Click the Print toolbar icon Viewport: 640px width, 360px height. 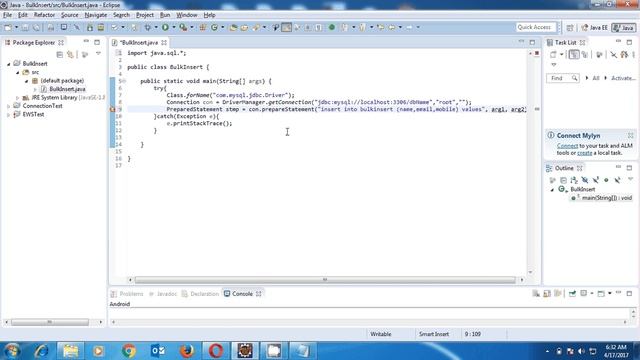pyautogui.click(x=51, y=27)
